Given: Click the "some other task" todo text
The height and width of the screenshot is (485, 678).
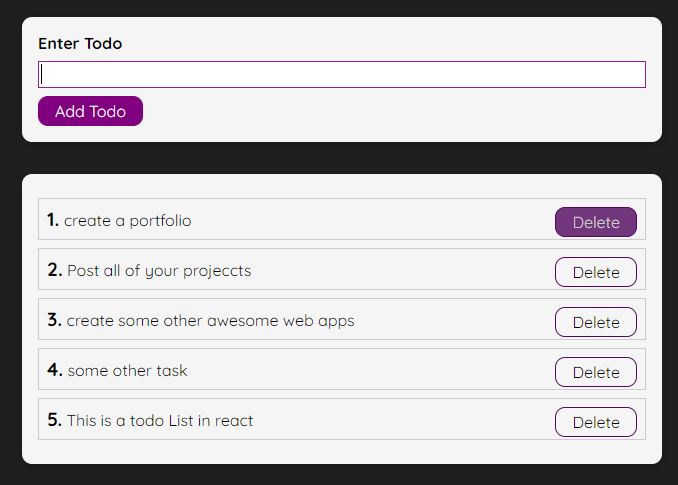Looking at the screenshot, I should coord(127,371).
